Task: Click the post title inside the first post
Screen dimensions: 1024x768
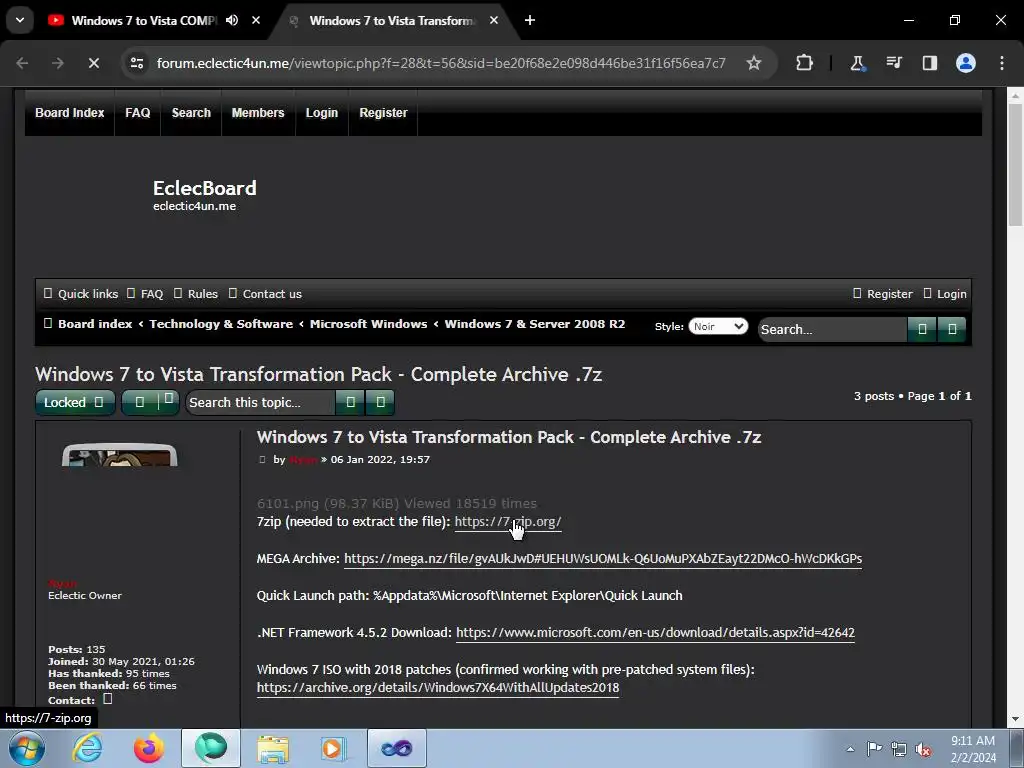Action: point(509,437)
